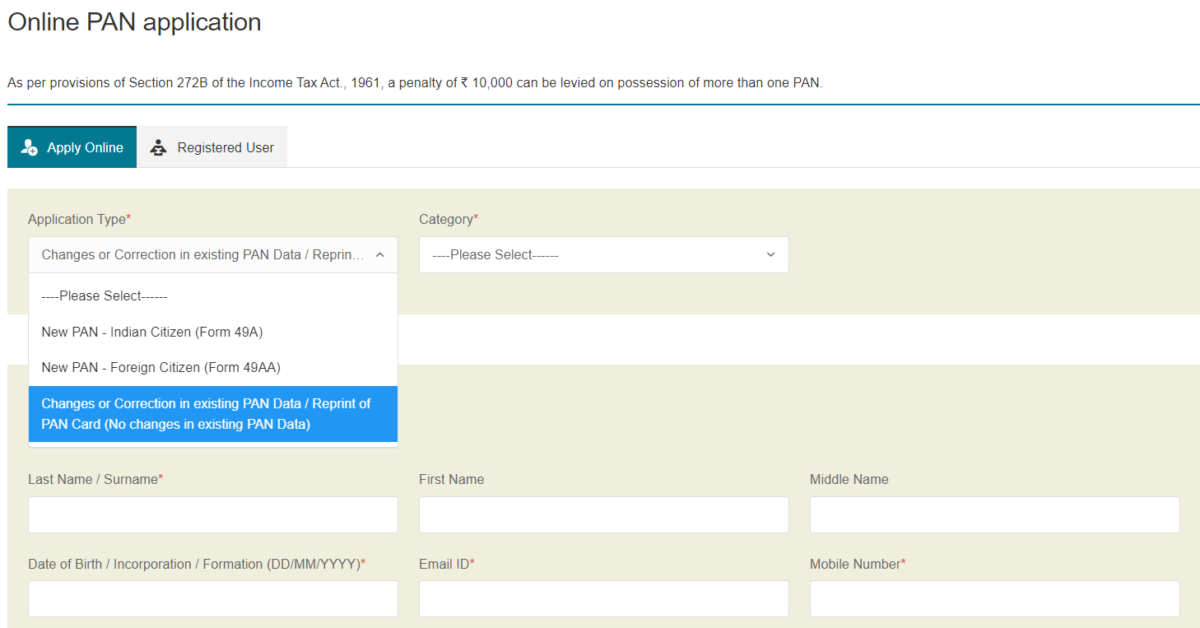Select the Apply Online tab
The image size is (1200, 628).
pyautogui.click(x=71, y=146)
